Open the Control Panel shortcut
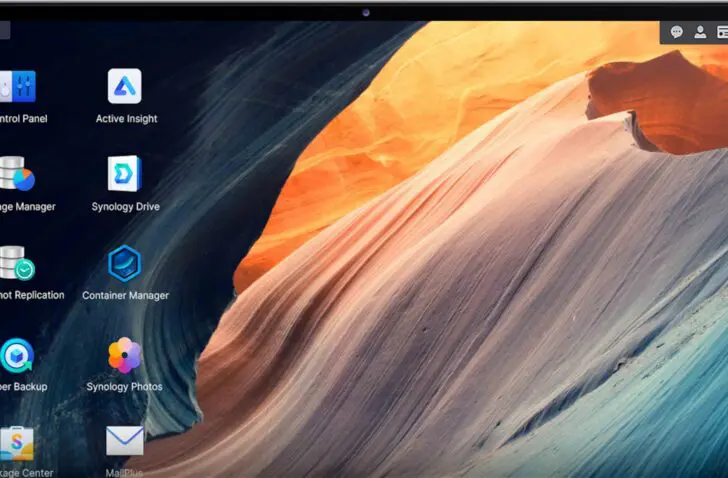728x478 pixels. (18, 86)
